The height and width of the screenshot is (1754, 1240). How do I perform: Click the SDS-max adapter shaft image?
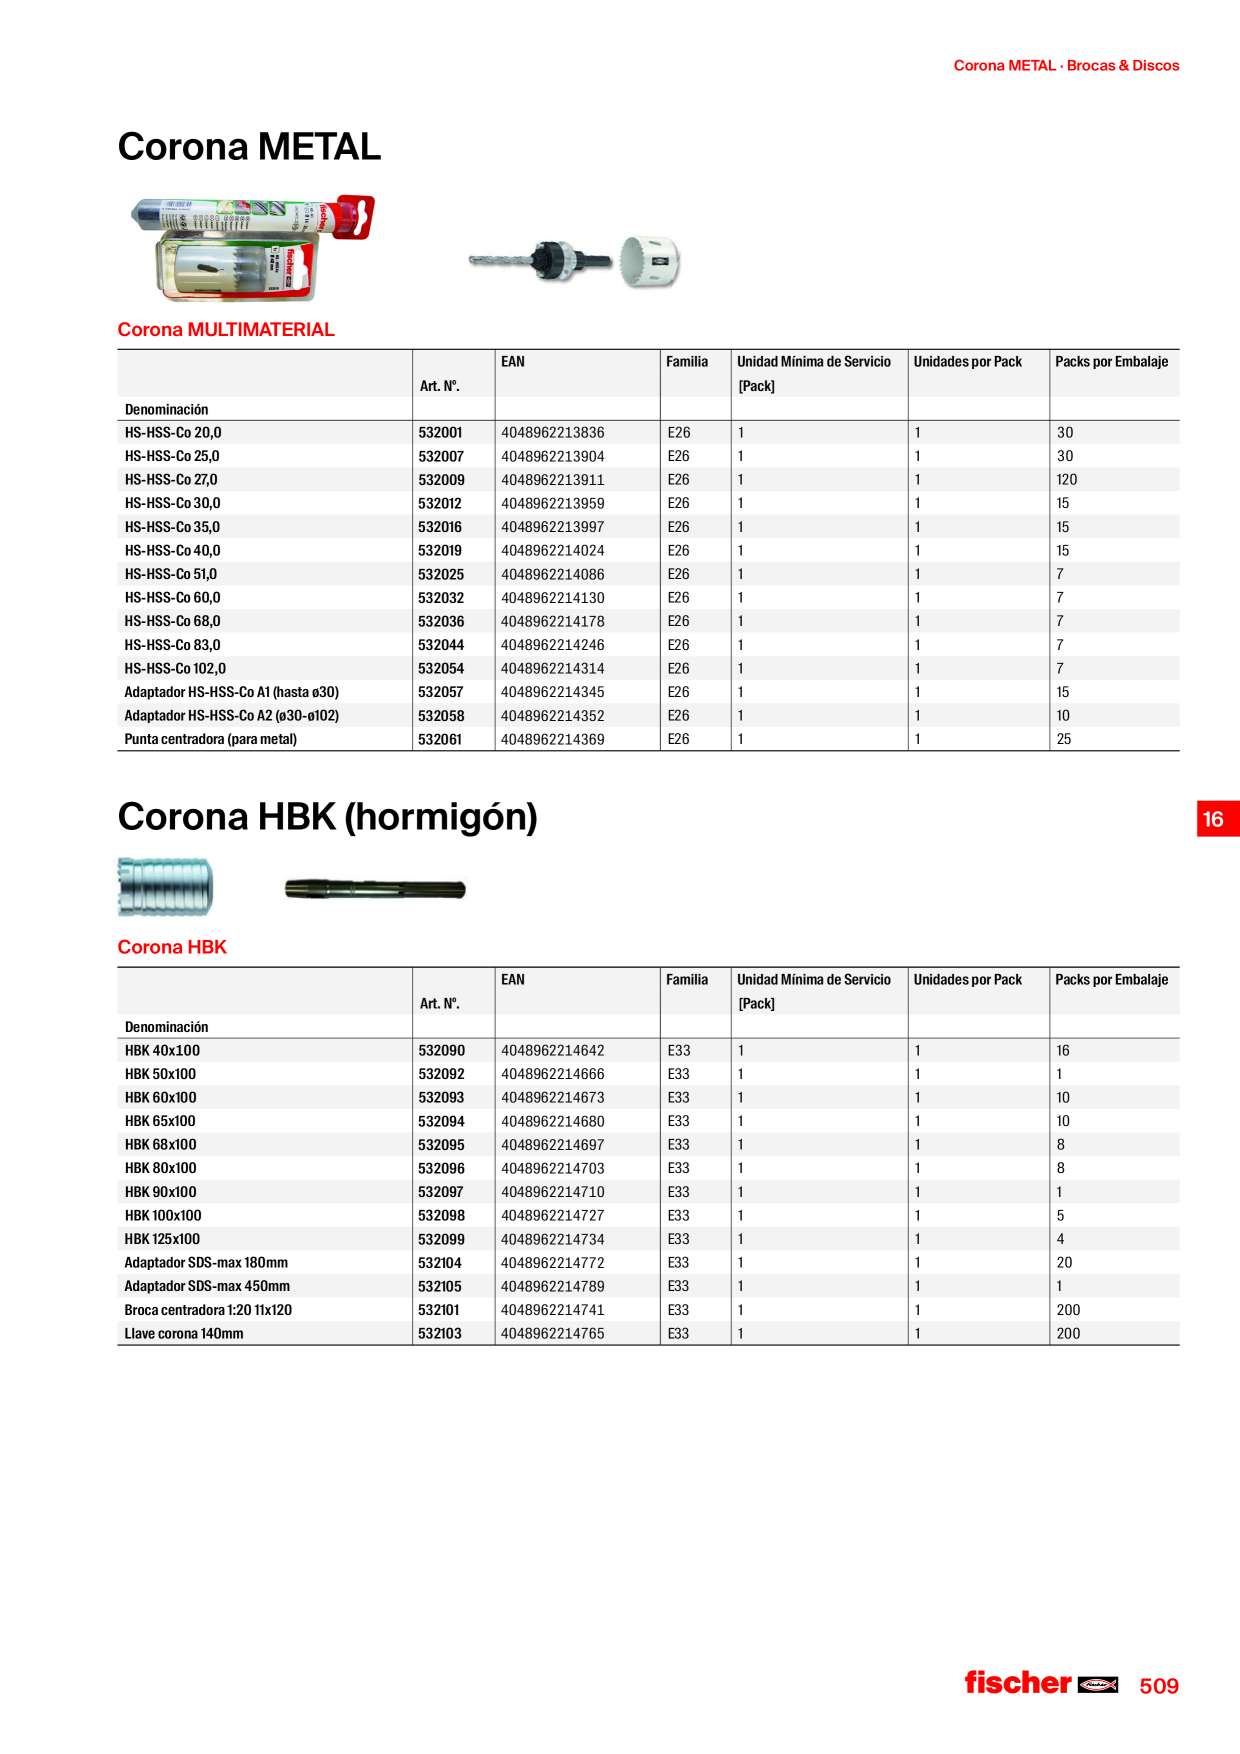375,889
